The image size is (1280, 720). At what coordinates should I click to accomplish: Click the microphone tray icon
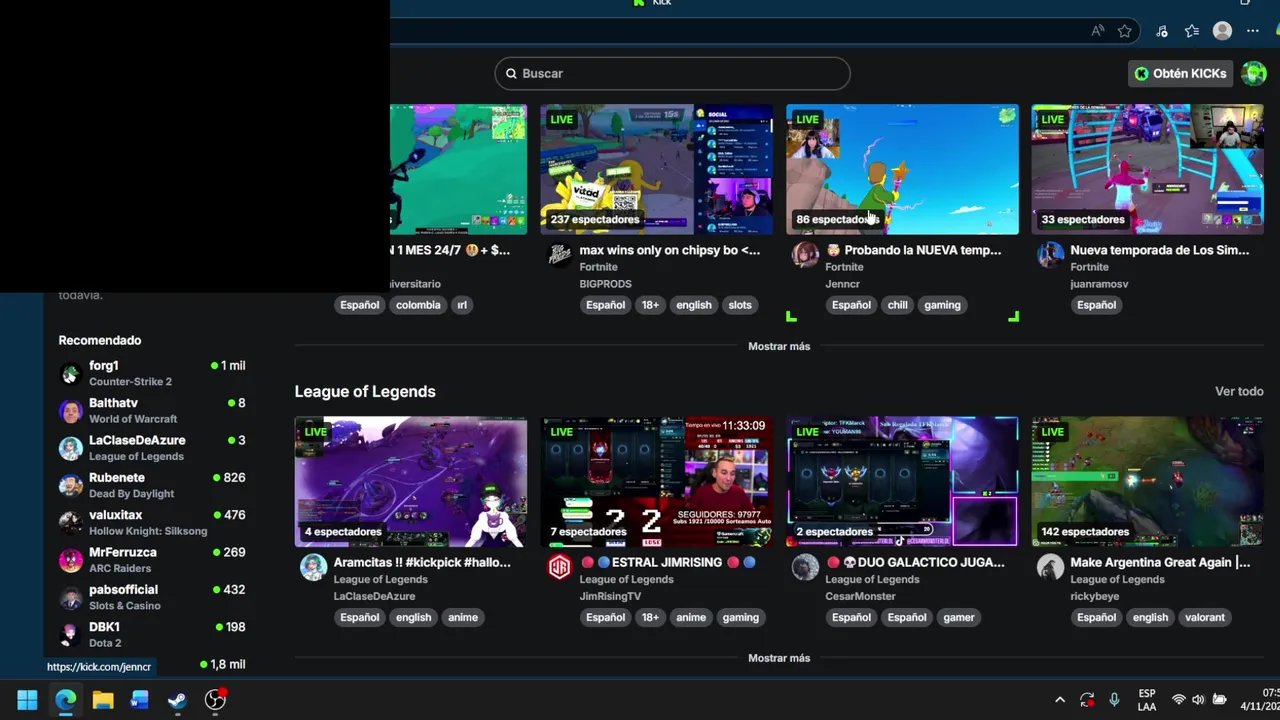[x=1114, y=700]
